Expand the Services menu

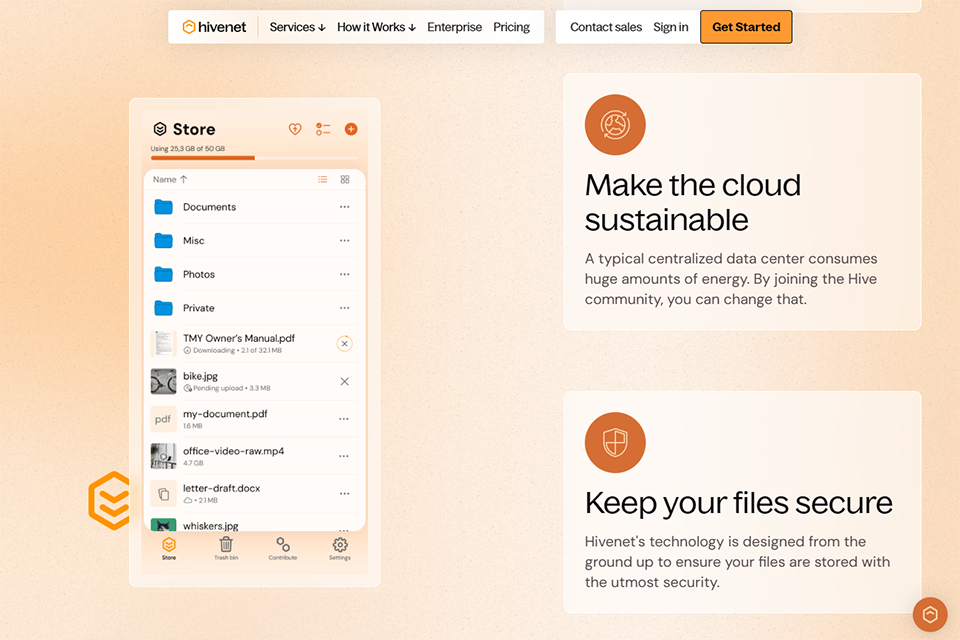298,27
